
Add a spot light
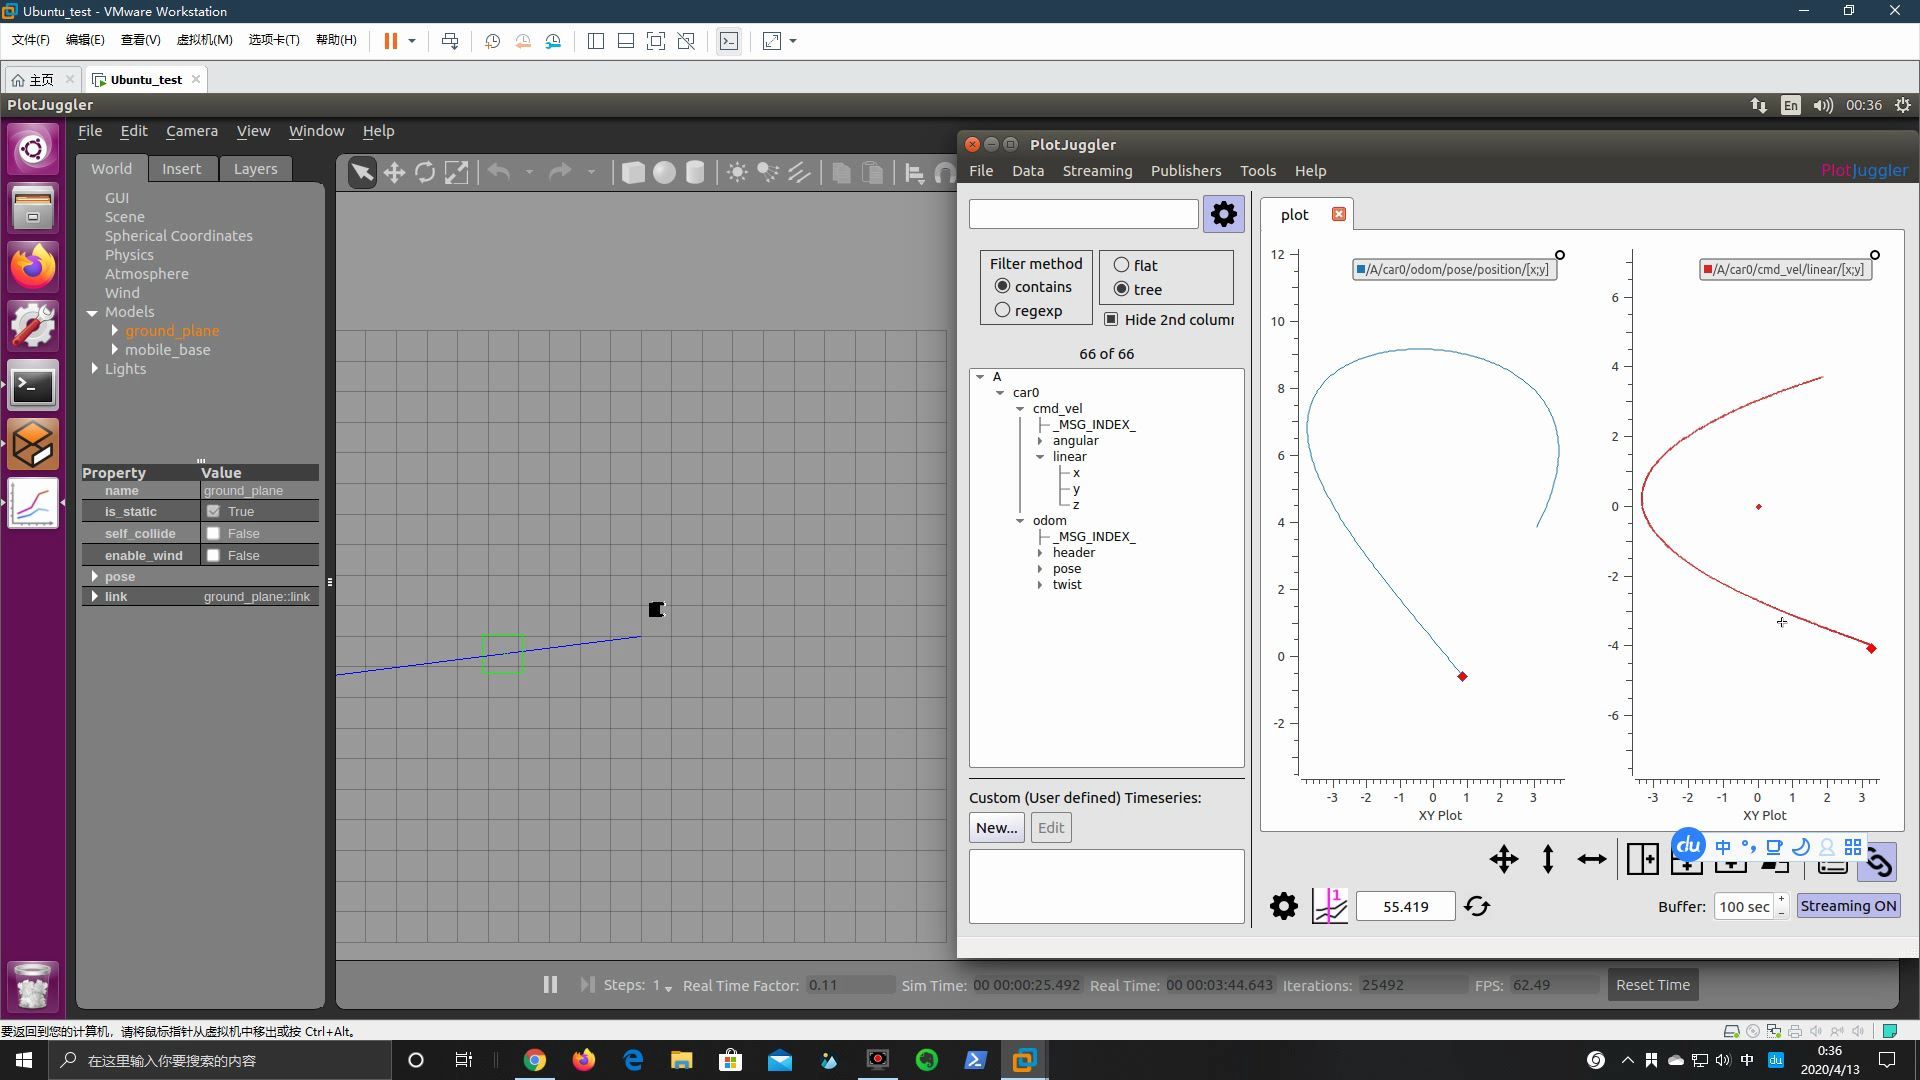pyautogui.click(x=767, y=172)
